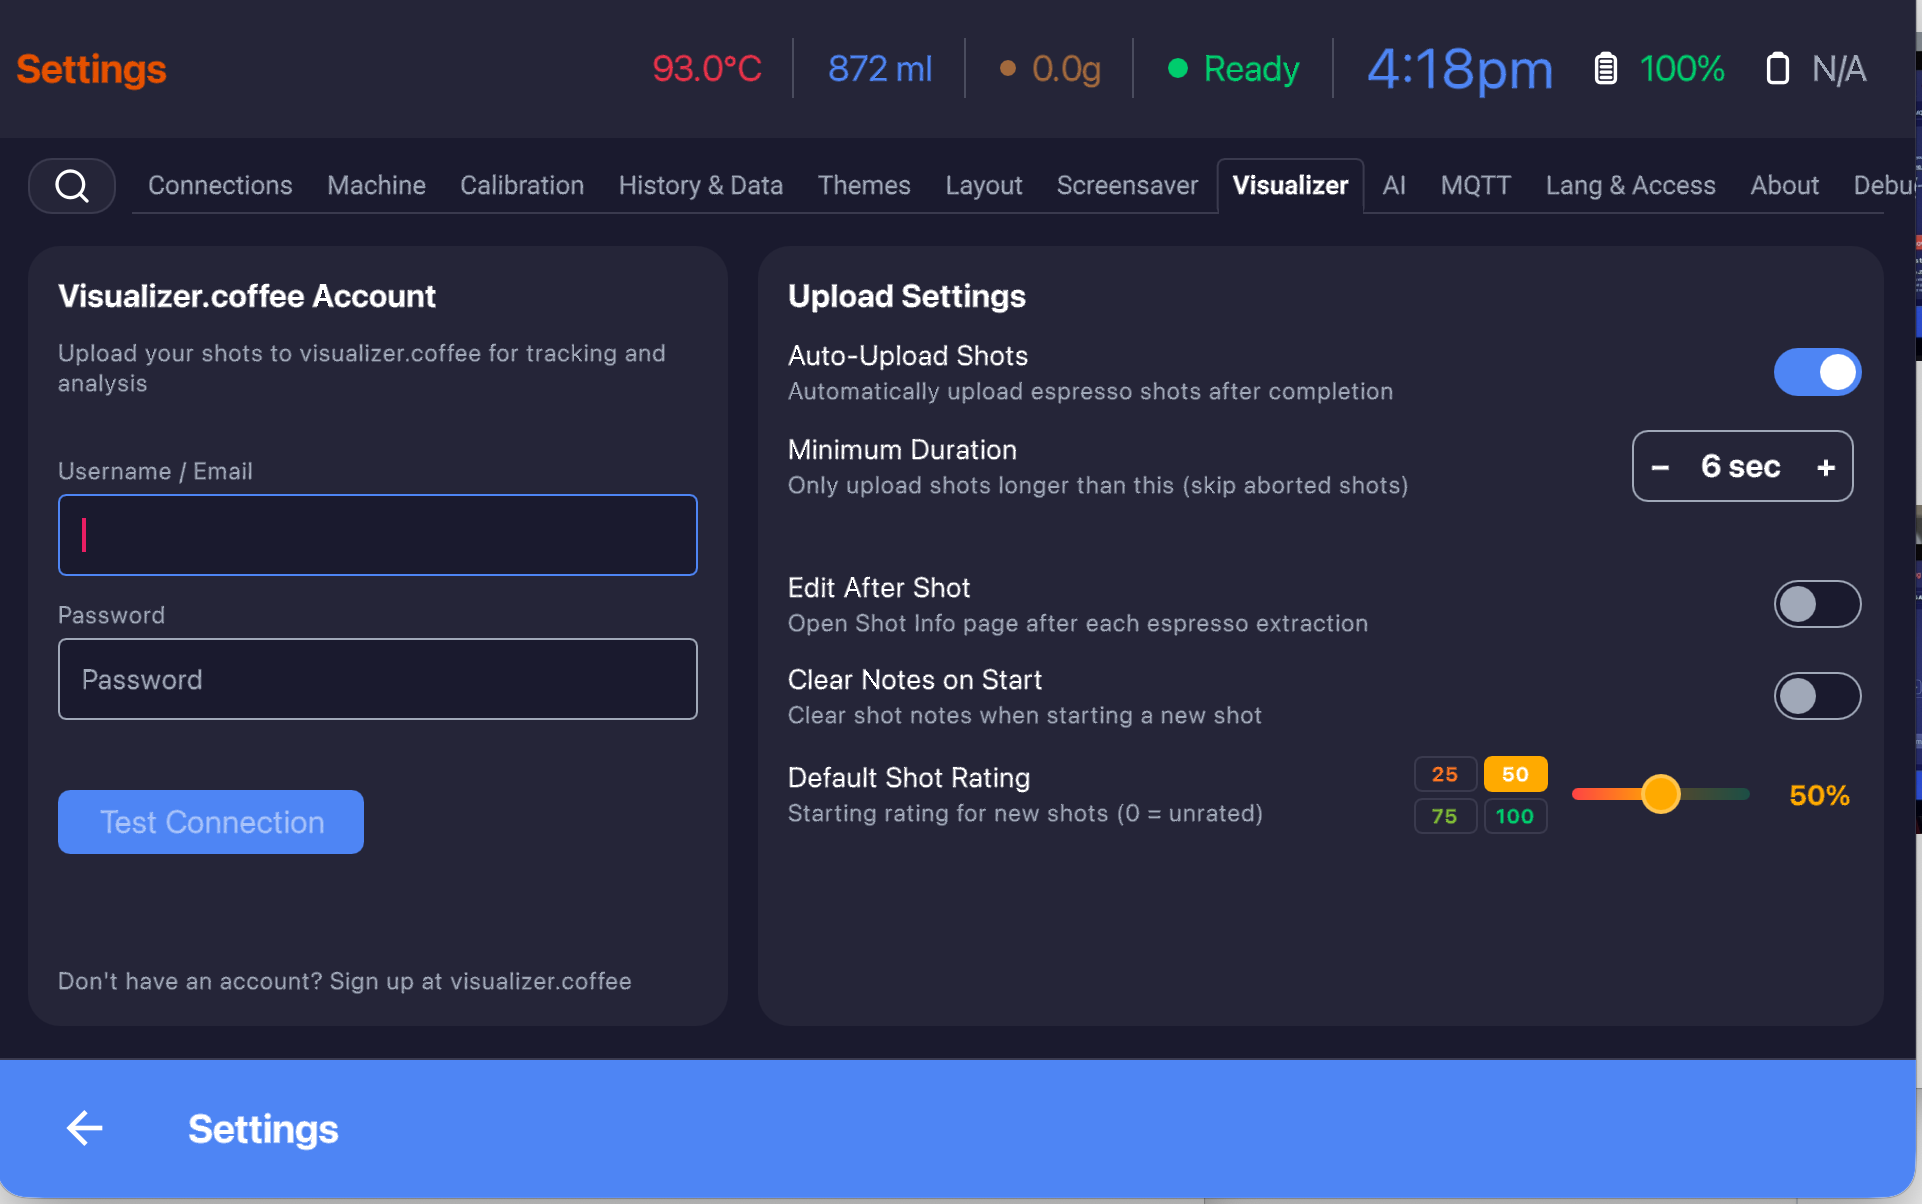Click the scale battery icon beside N/A
1922x1204 pixels.
1777,69
